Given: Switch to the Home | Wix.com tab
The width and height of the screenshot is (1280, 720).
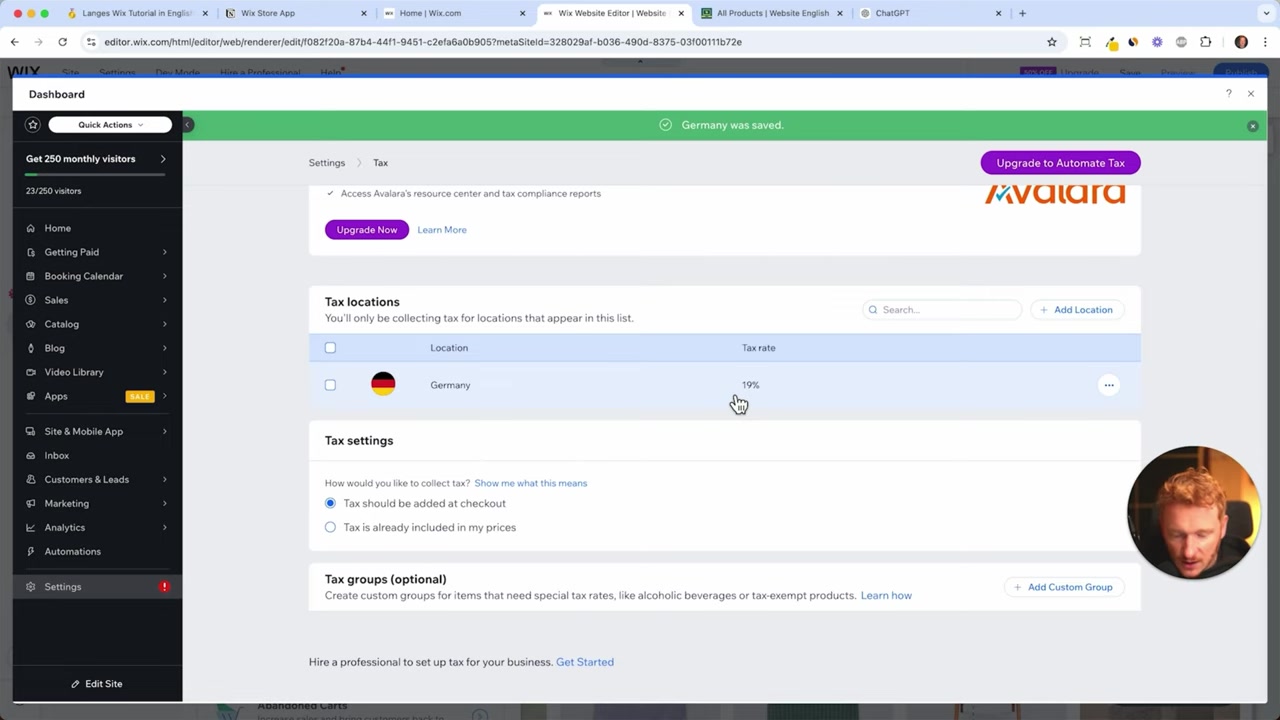Looking at the screenshot, I should pos(454,13).
